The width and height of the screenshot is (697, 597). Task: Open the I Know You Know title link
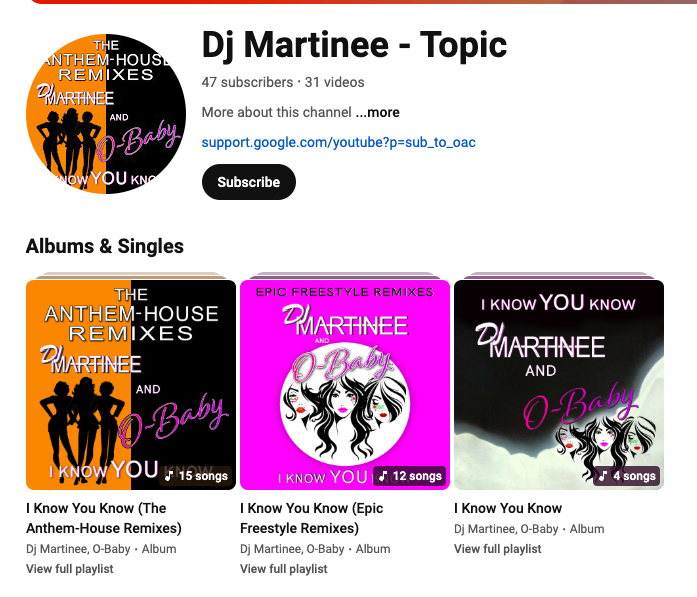pos(508,508)
